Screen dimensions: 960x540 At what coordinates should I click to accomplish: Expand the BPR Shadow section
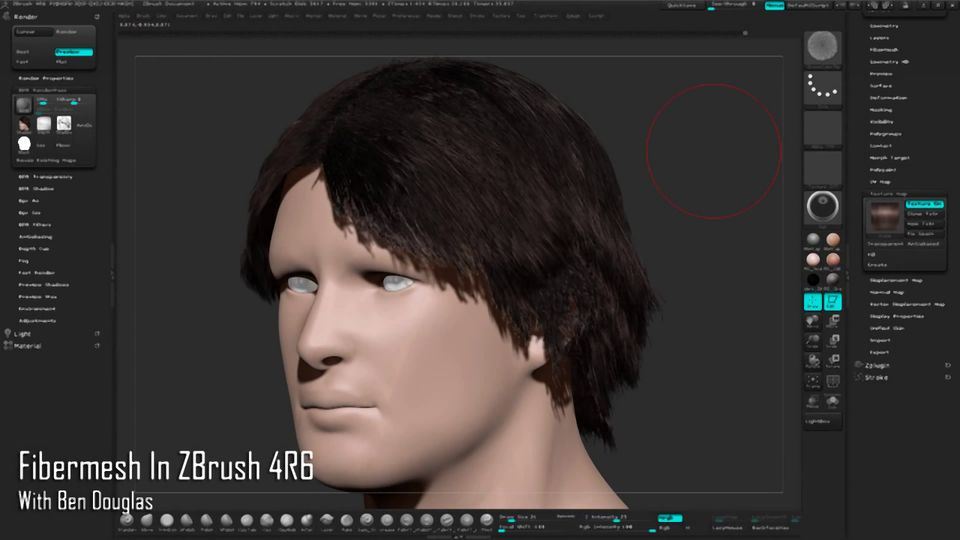point(36,189)
